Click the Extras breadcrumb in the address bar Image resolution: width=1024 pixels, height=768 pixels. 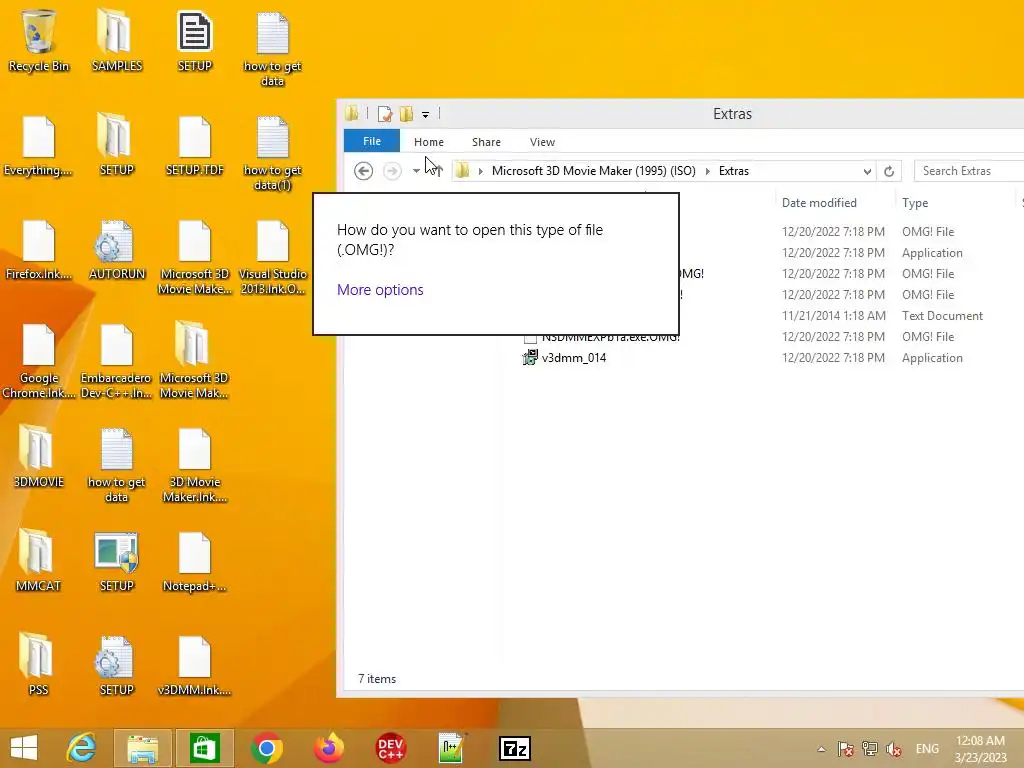pos(733,171)
